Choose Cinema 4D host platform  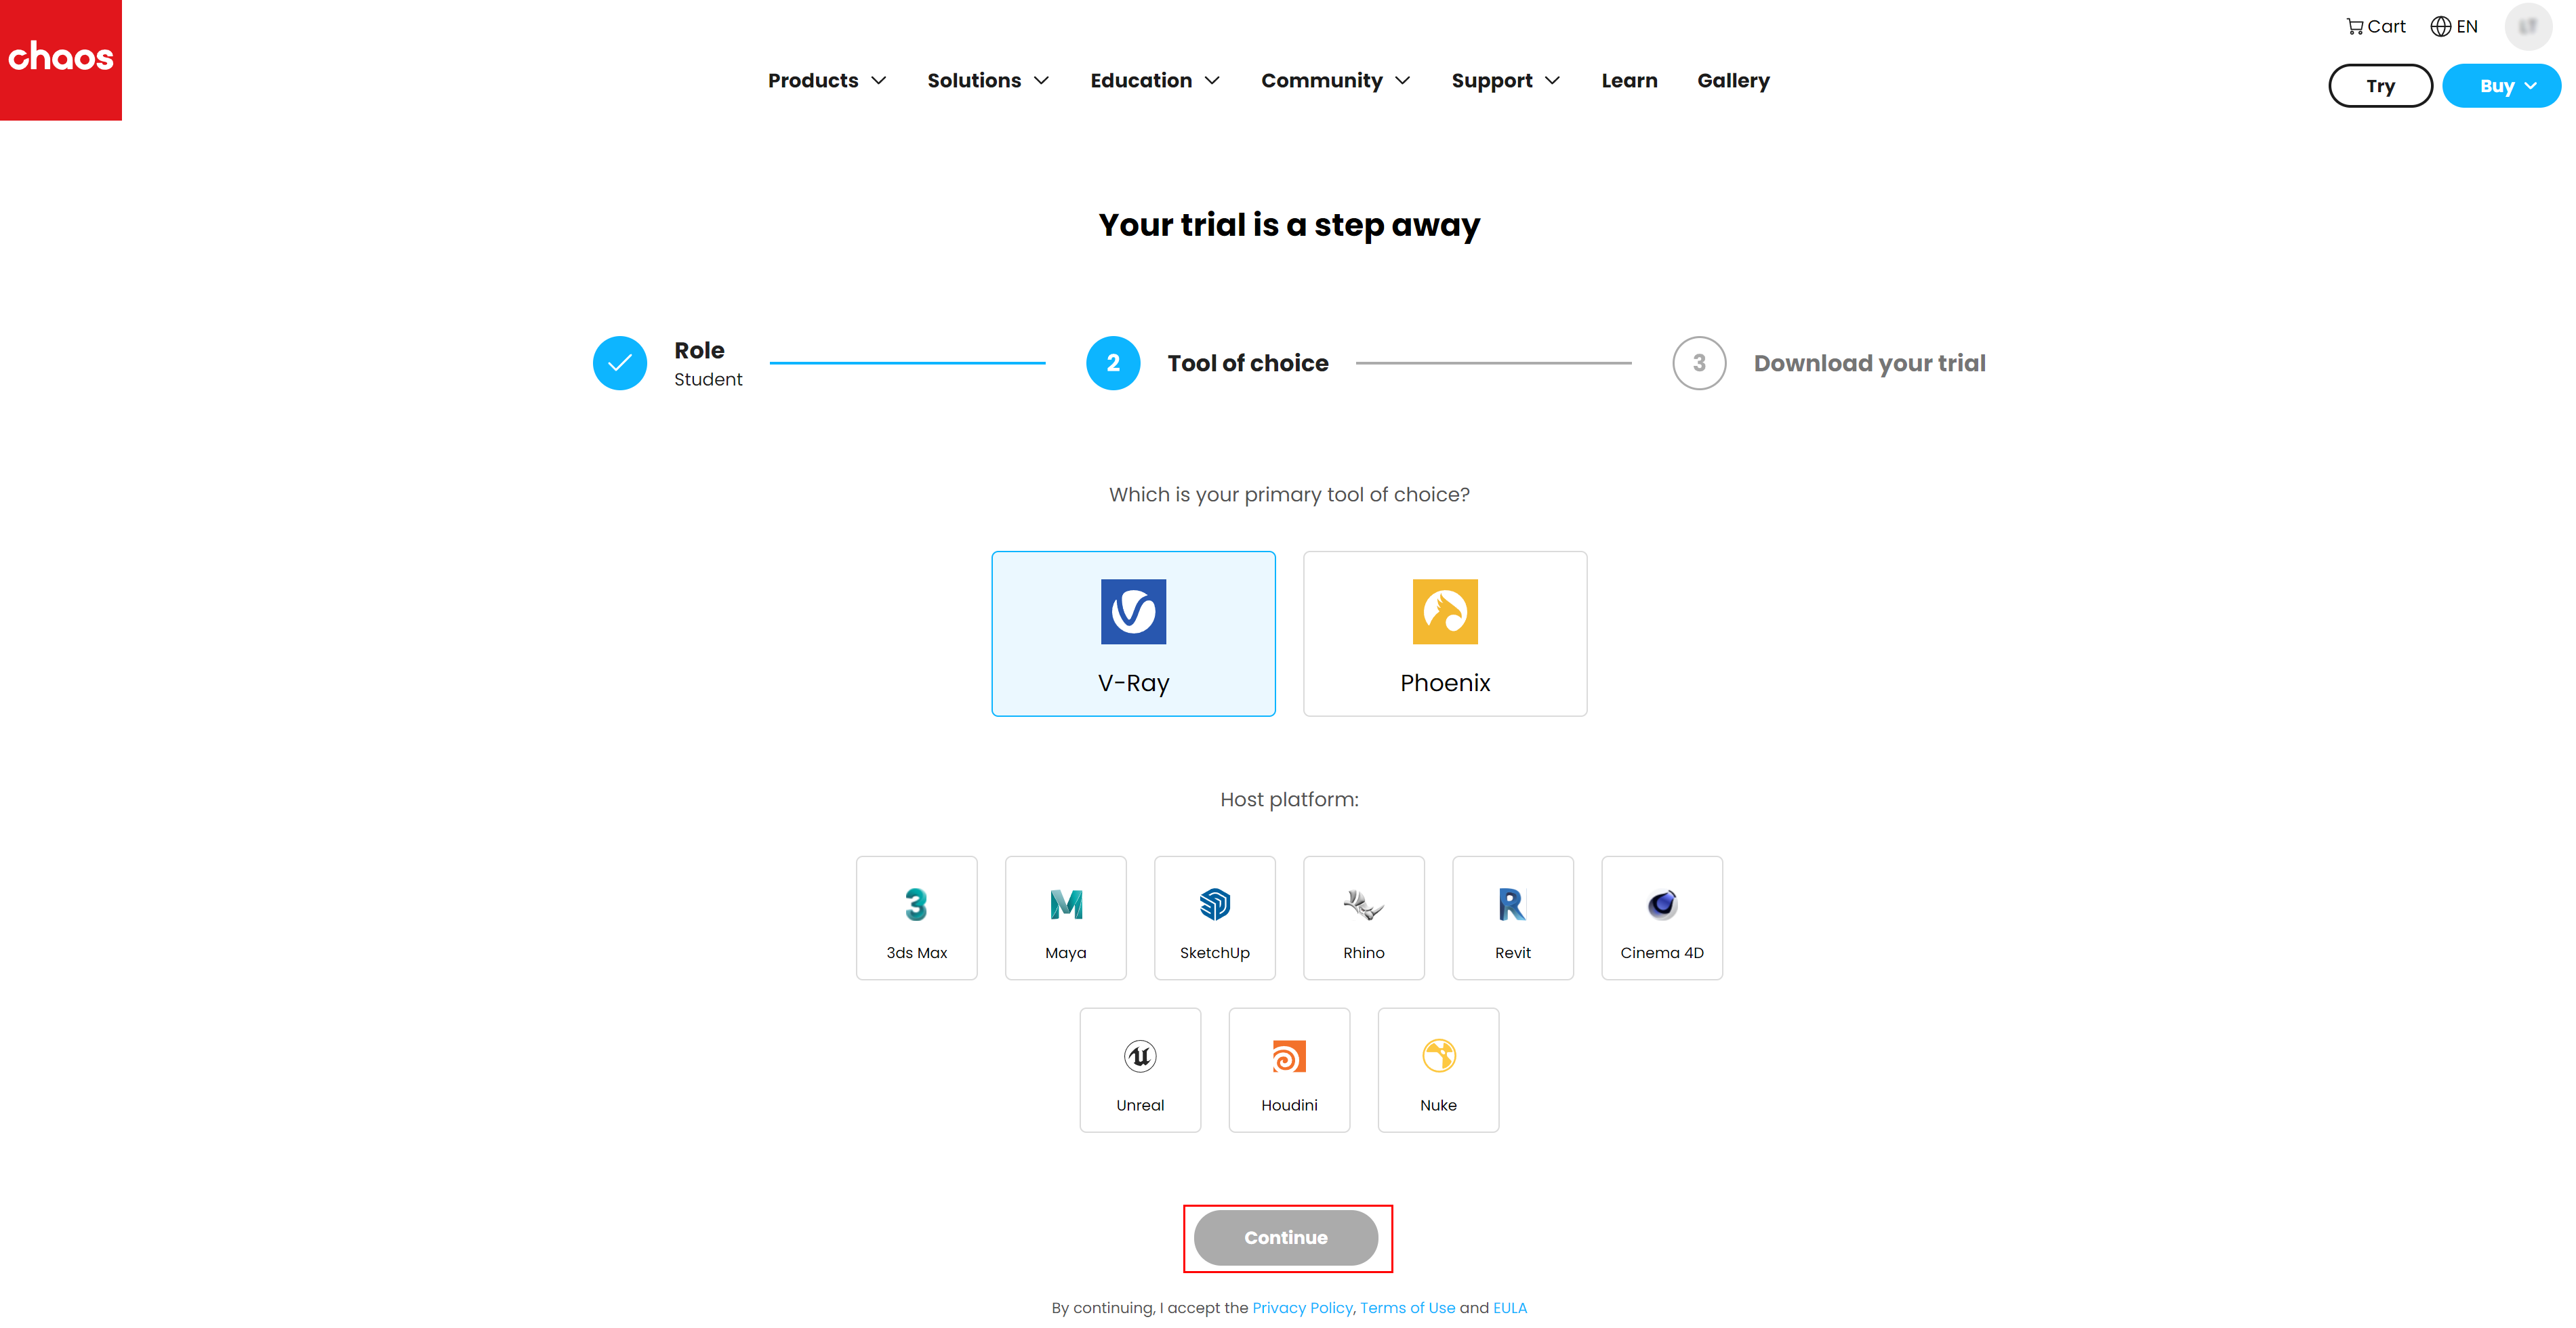click(x=1662, y=917)
